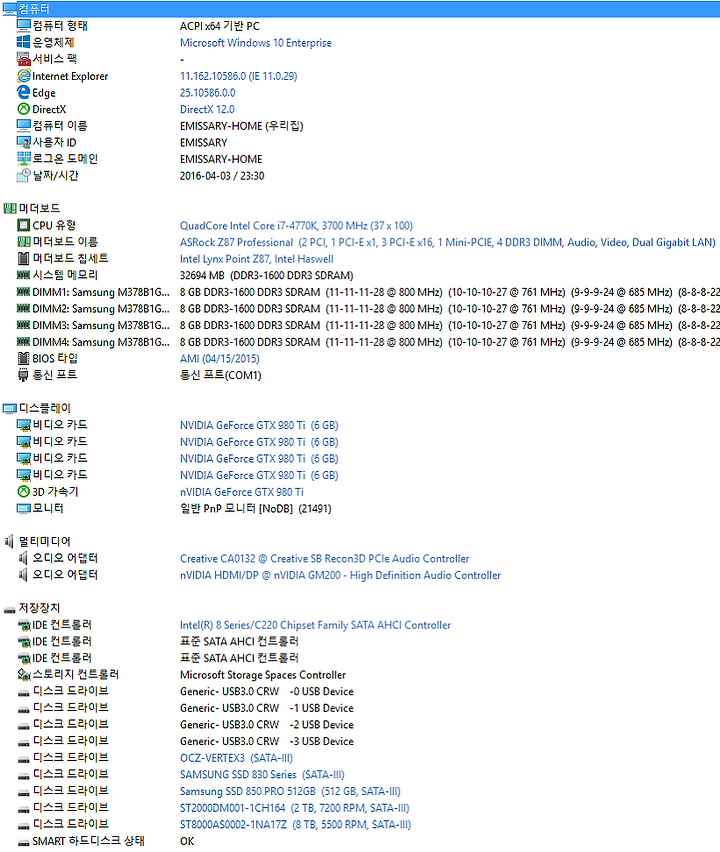The width and height of the screenshot is (720, 852).
Task: Open the nVIDIA GeForce GTX 980 Ti accelerator link
Action: coord(242,492)
